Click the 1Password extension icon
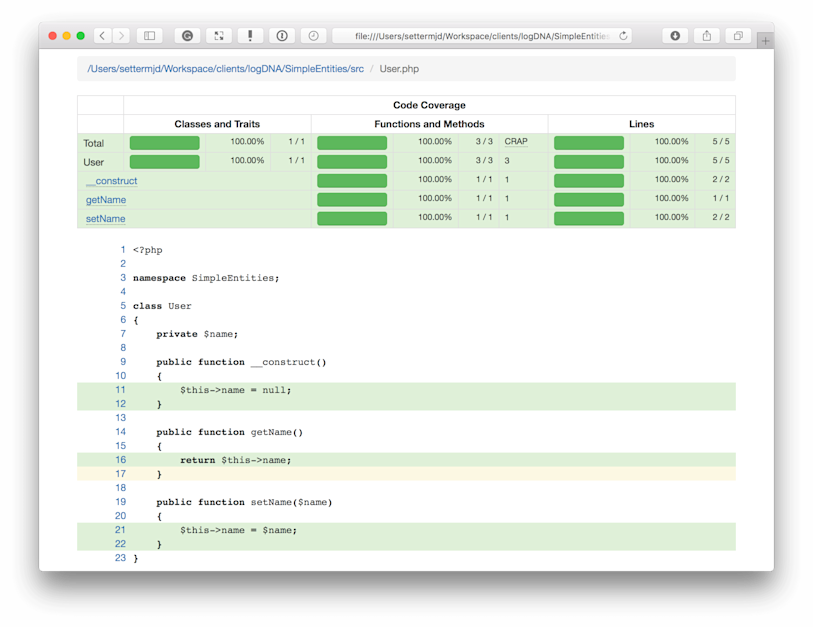This screenshot has width=813, height=627. click(x=282, y=36)
